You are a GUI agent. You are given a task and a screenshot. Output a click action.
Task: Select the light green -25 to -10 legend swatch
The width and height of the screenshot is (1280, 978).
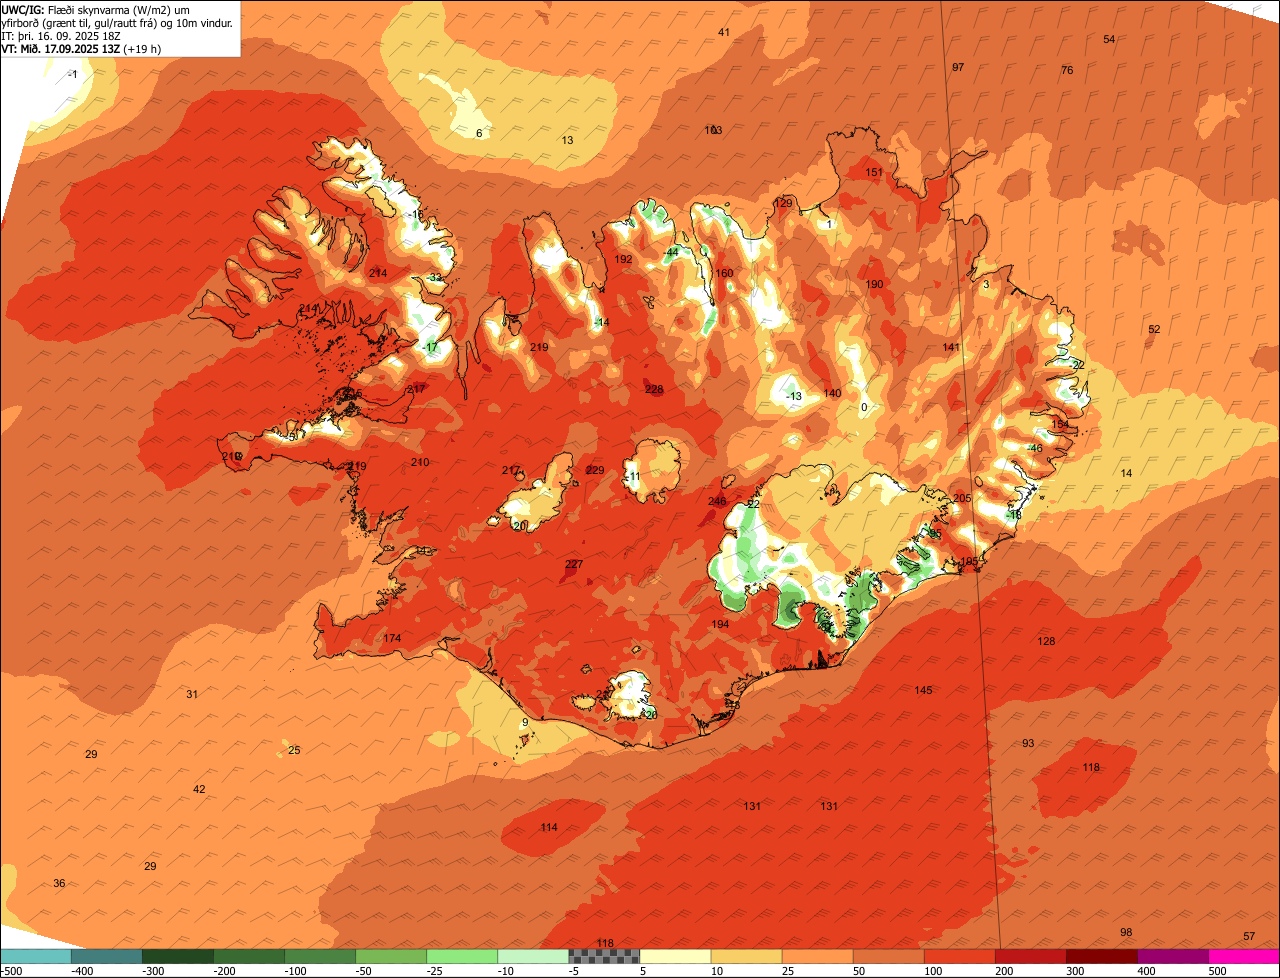(x=461, y=956)
